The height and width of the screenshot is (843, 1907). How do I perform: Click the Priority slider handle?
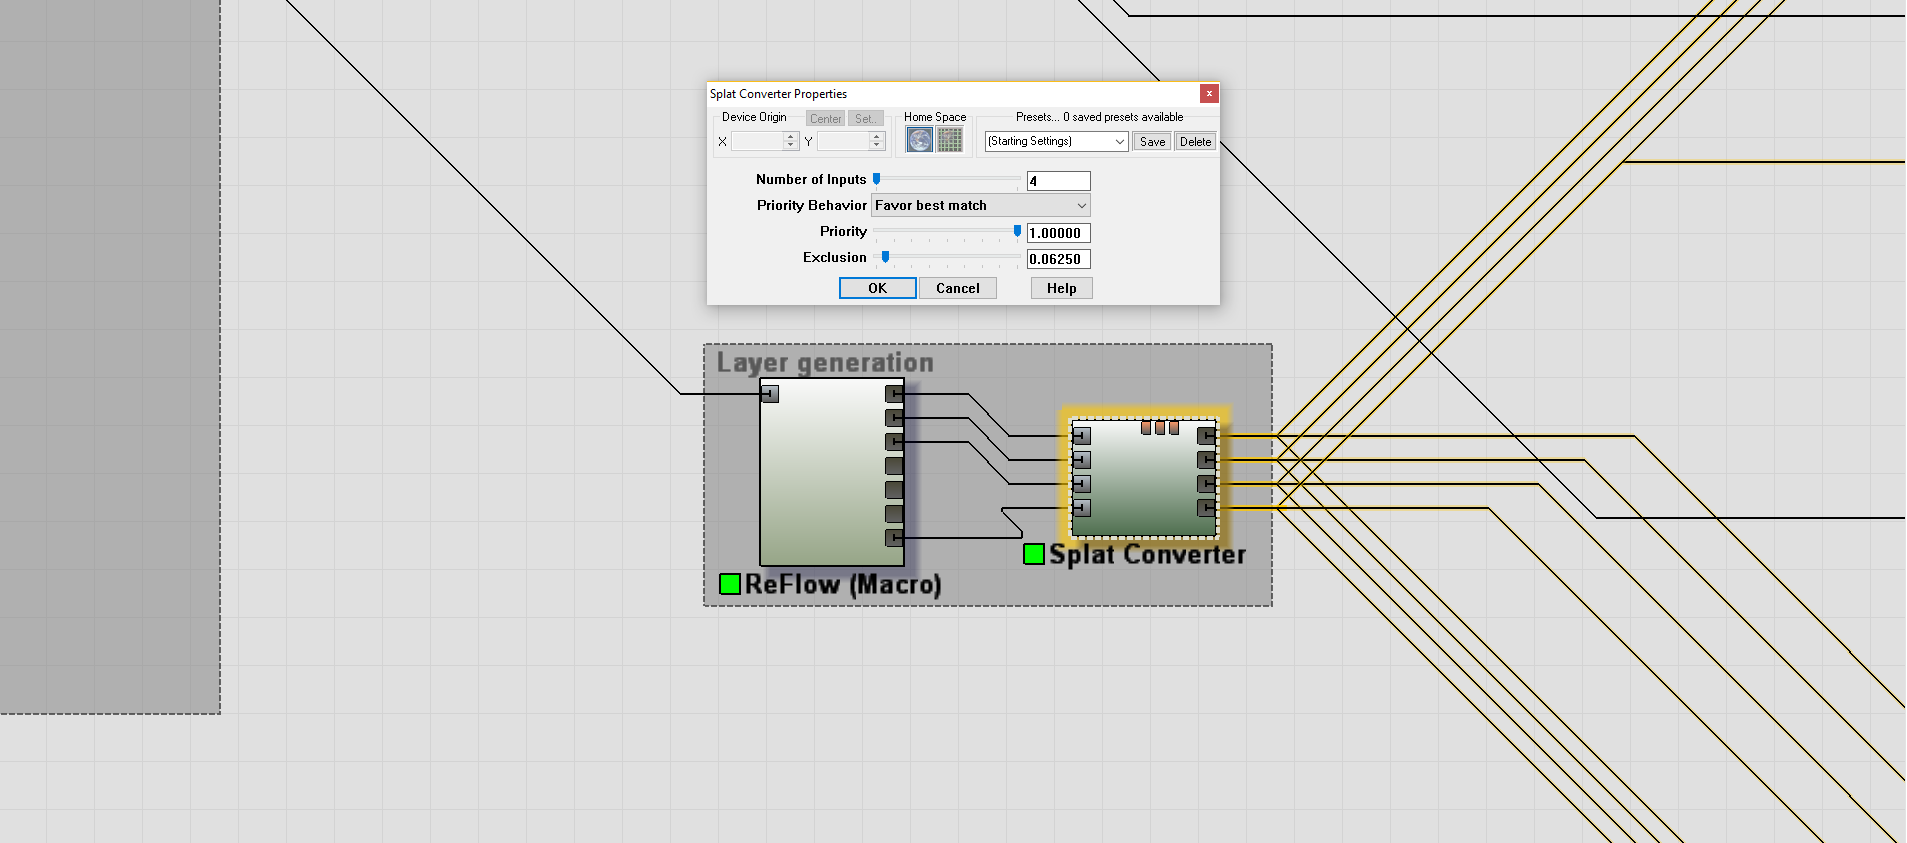[x=1017, y=231]
